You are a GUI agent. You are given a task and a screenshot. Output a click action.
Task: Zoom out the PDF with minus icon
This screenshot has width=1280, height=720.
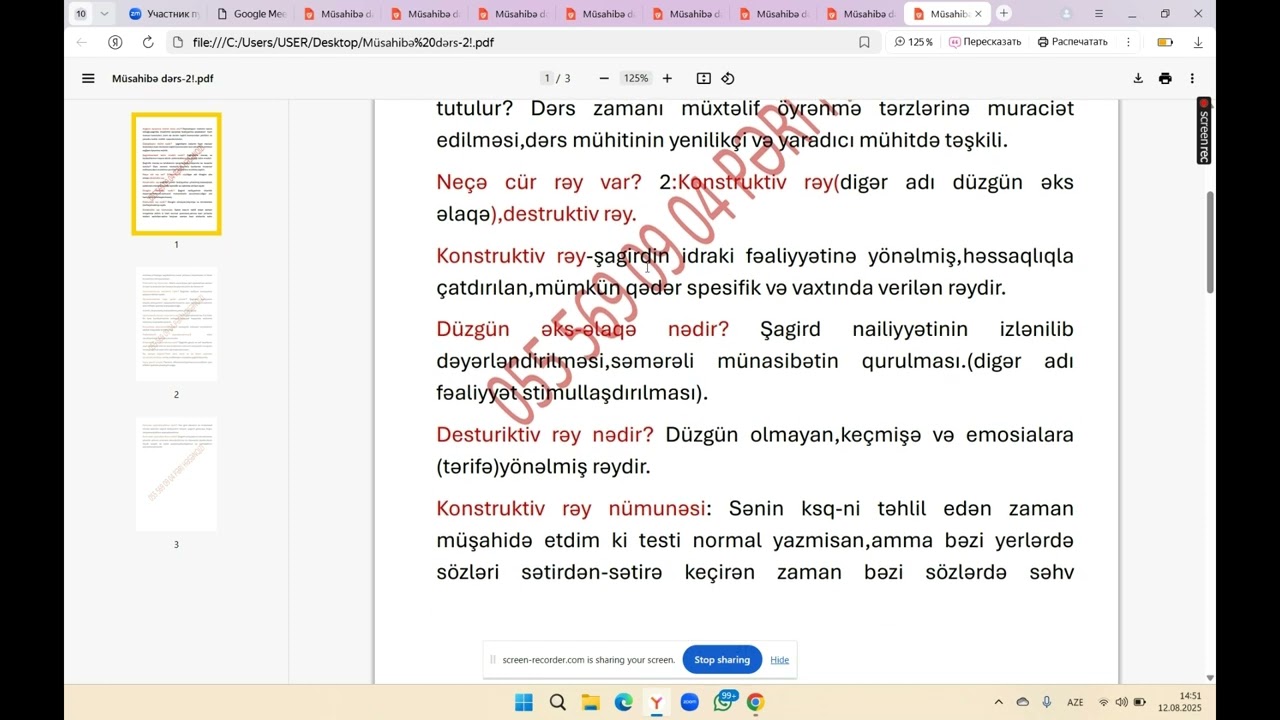click(604, 78)
